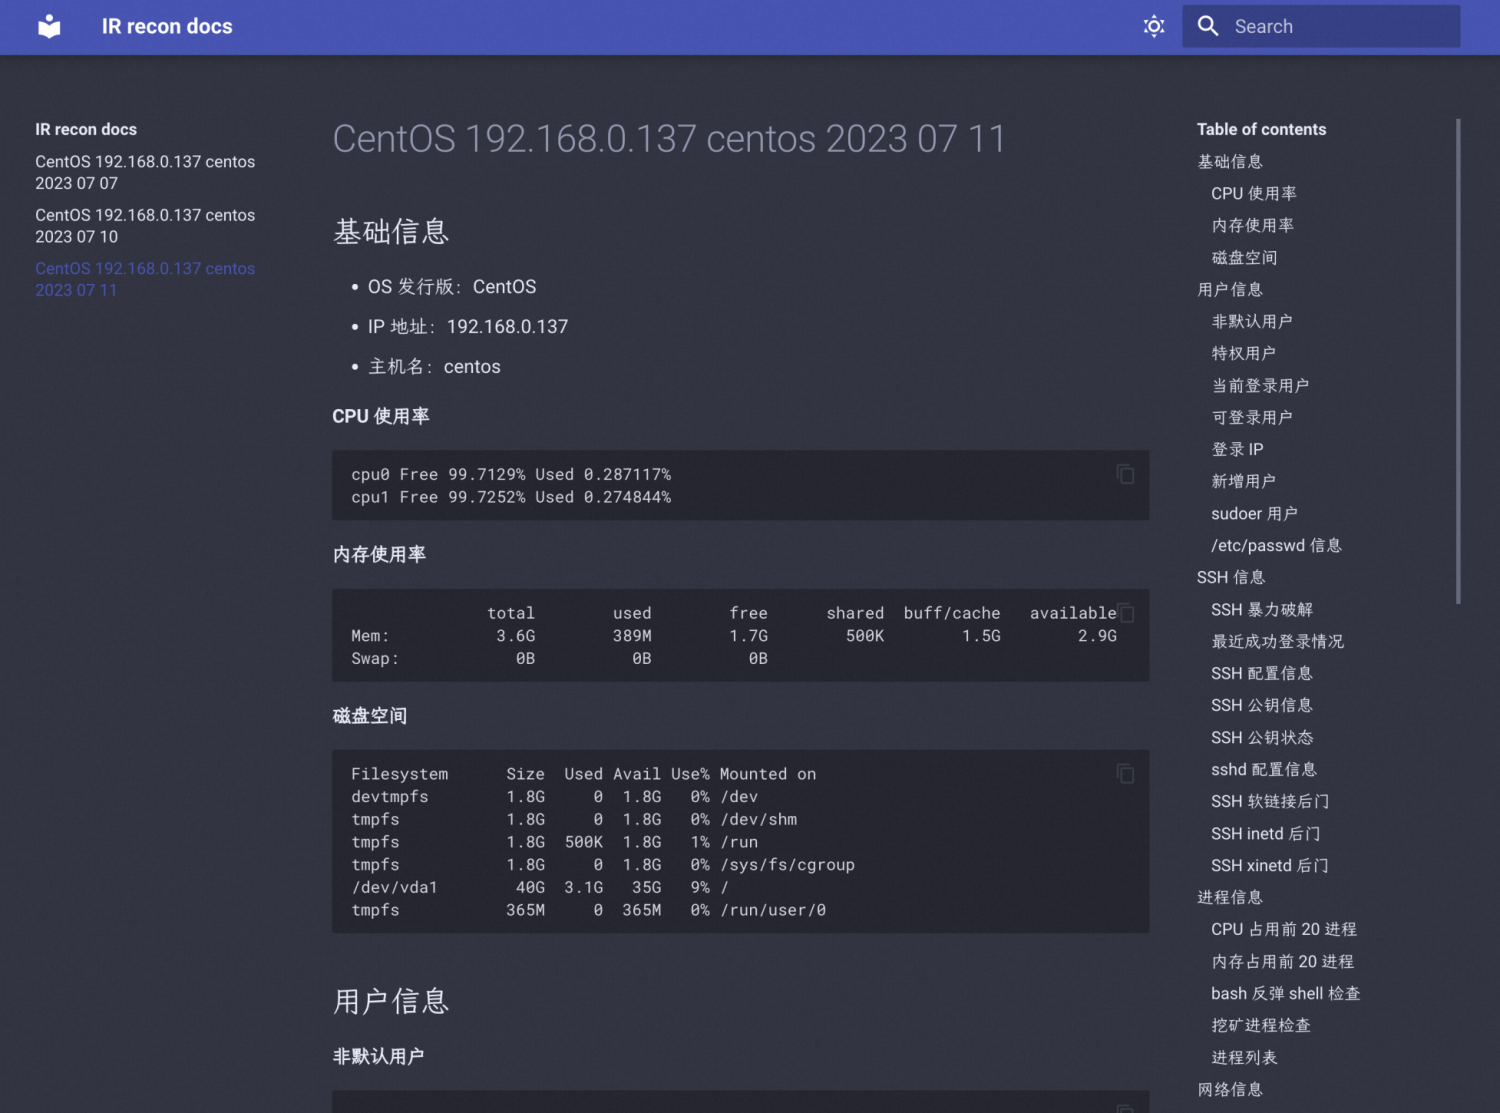Screen dimensions: 1500x1113
Task: Click the magnifier search icon
Action: (x=1208, y=27)
